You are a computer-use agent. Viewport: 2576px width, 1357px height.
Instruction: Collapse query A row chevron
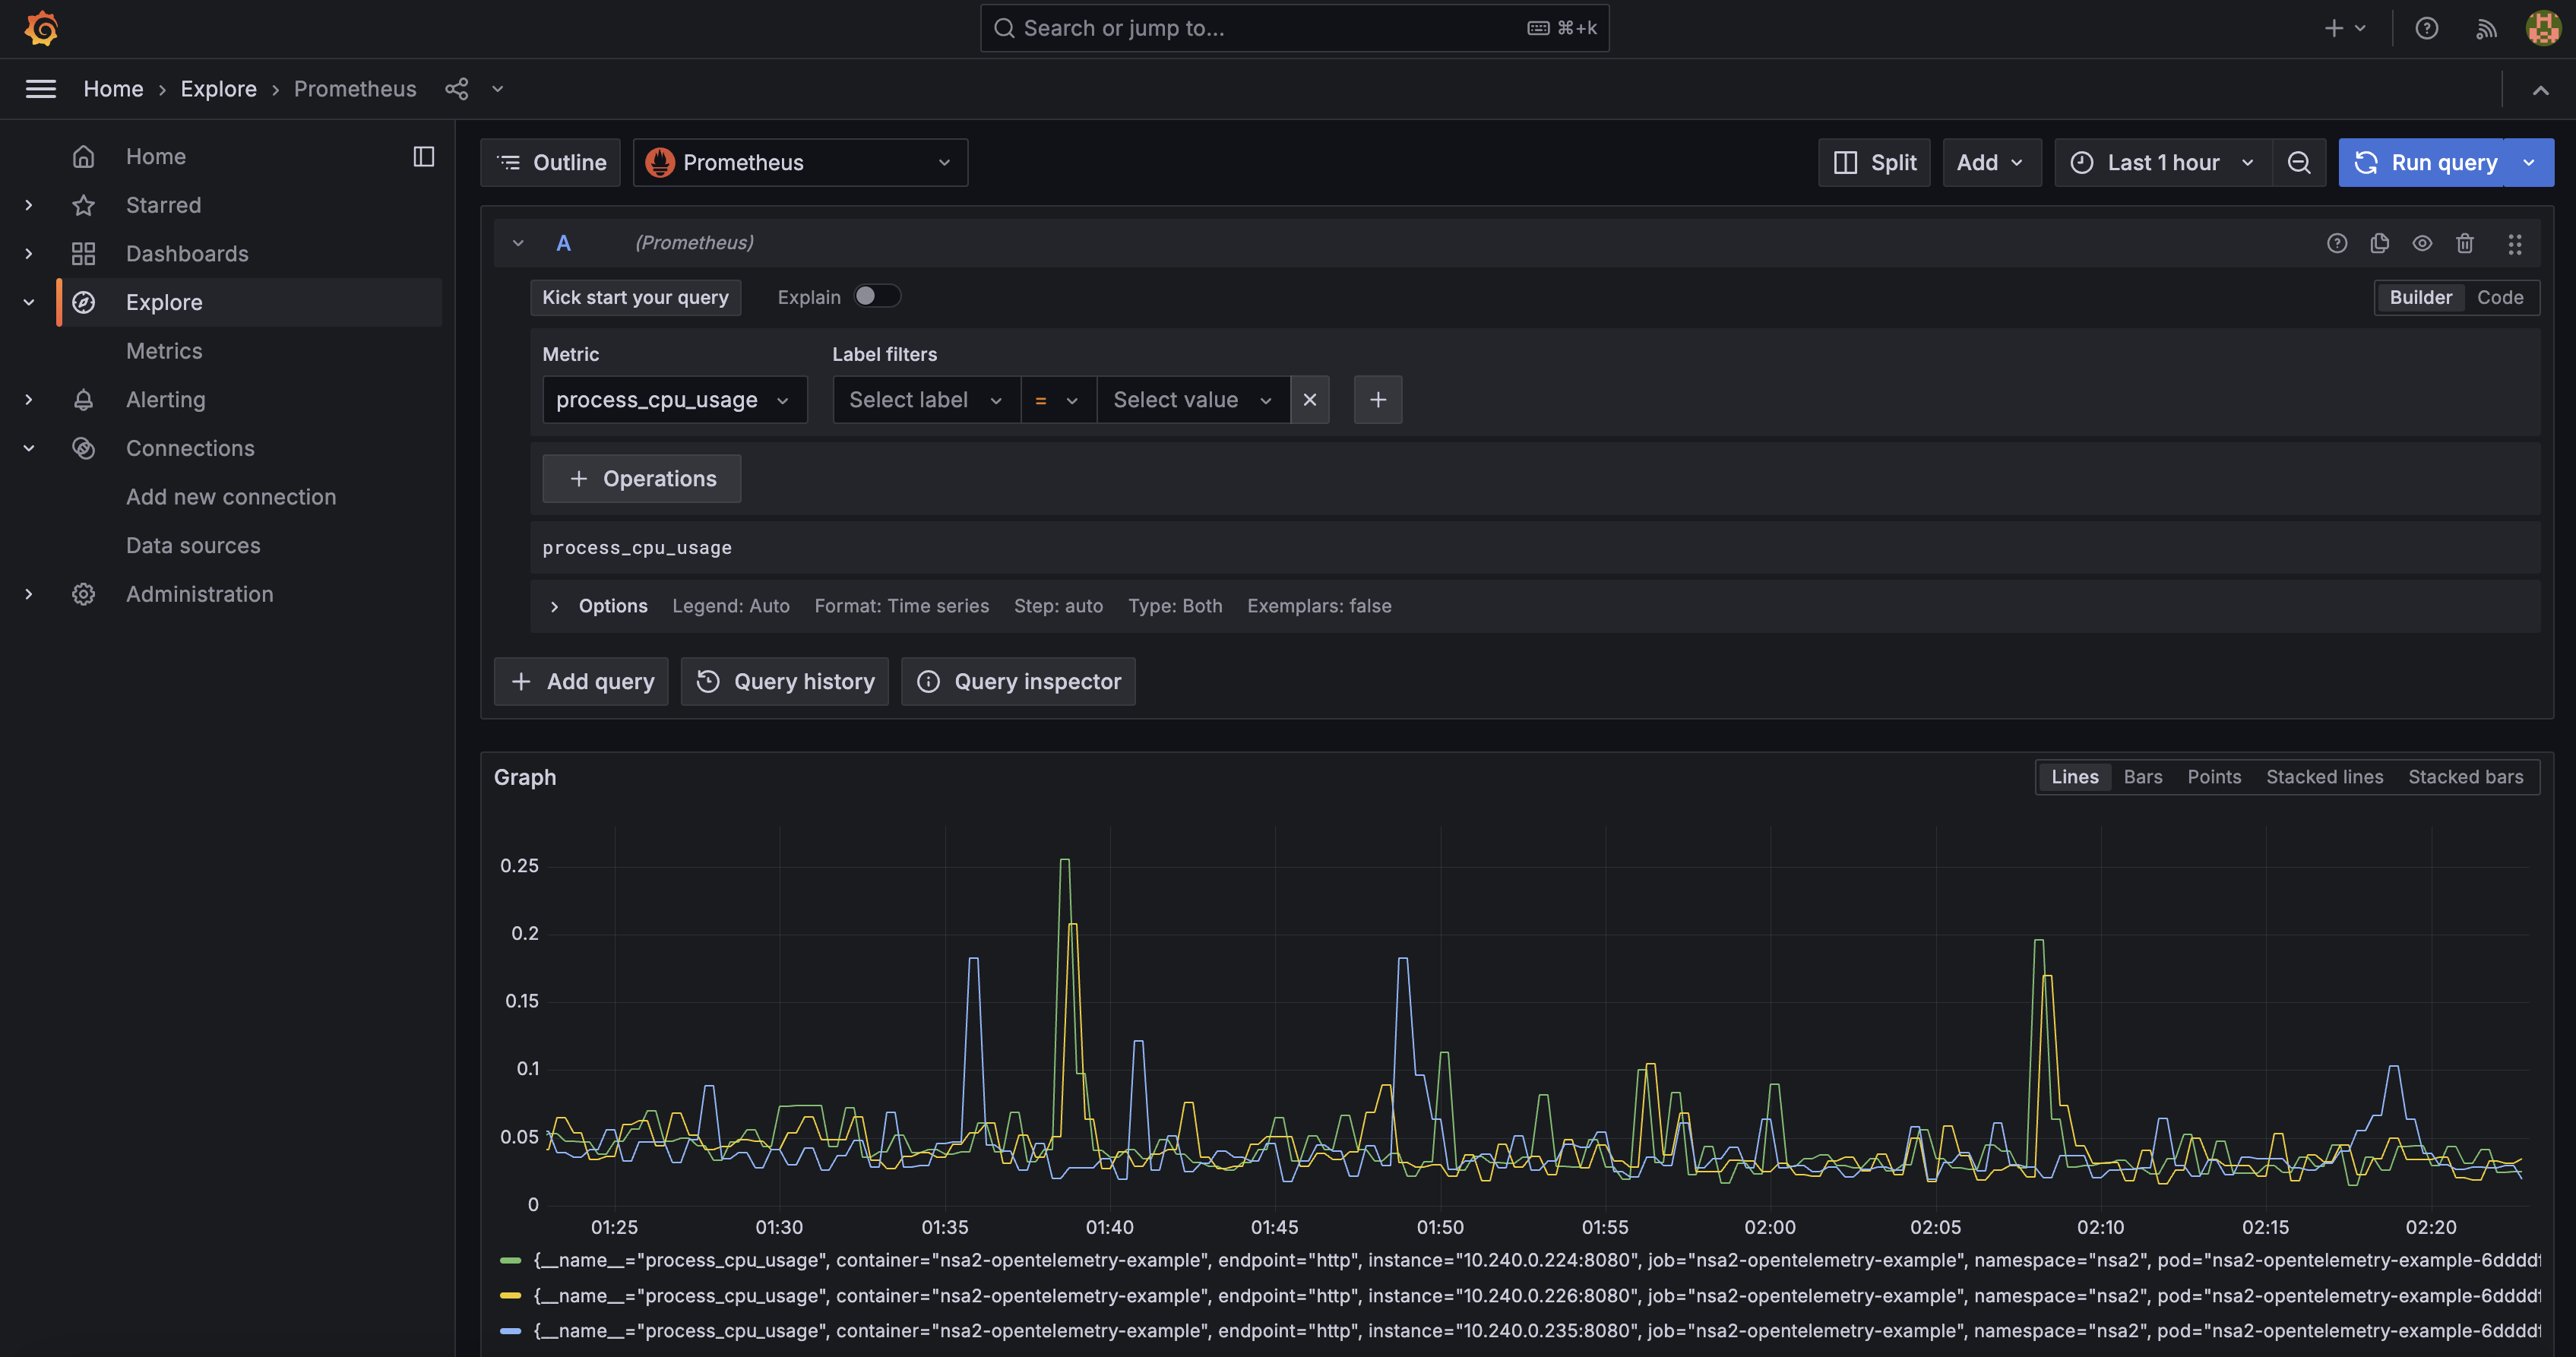coord(518,243)
